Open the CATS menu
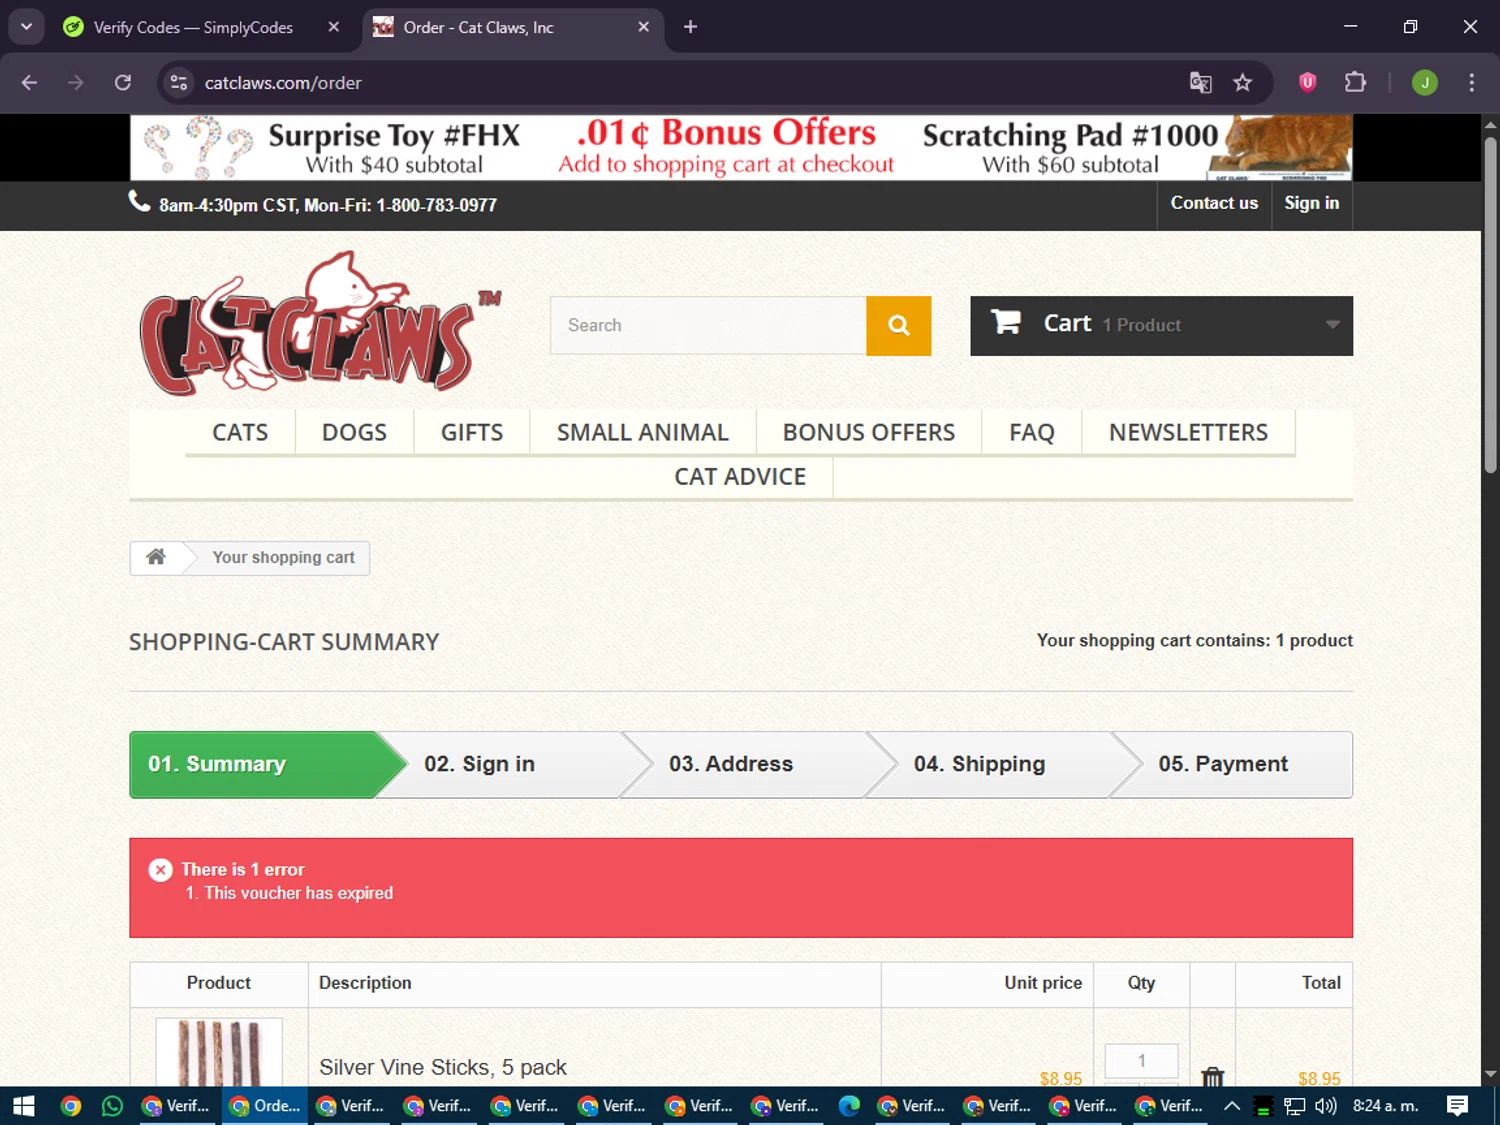 240,432
